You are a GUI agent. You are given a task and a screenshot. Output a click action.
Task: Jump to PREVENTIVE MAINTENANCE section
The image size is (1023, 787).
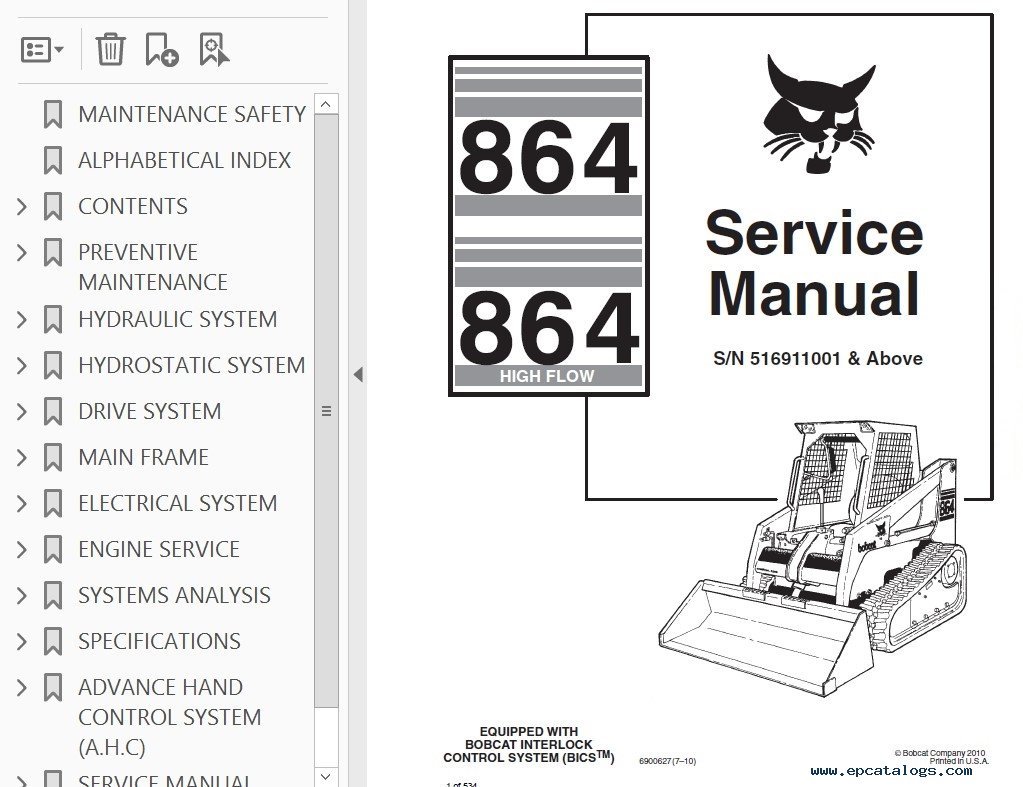153,267
